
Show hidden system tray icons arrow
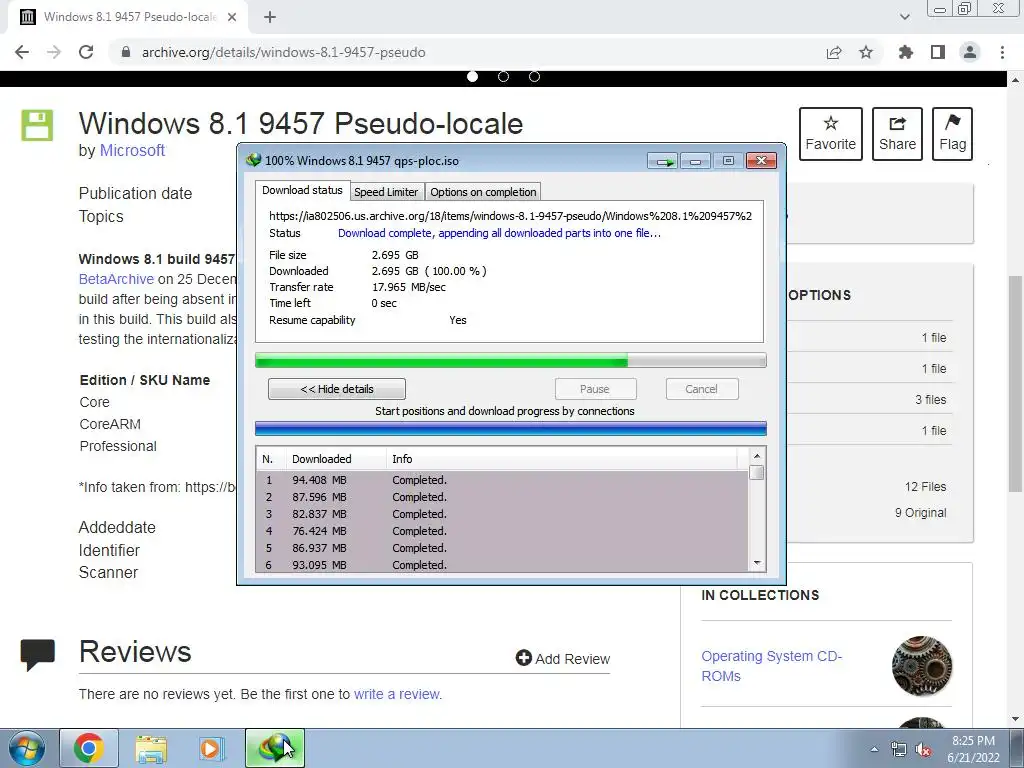874,749
